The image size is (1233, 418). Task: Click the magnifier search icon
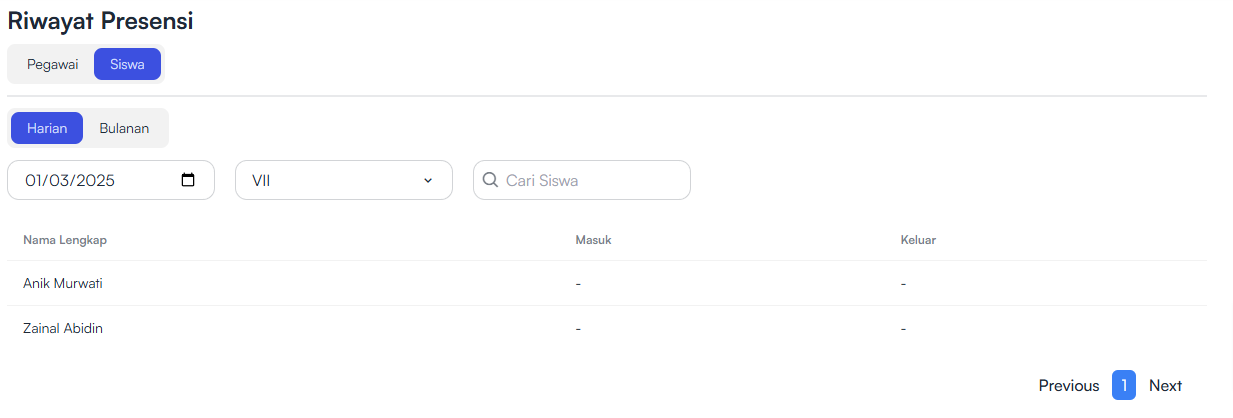490,180
